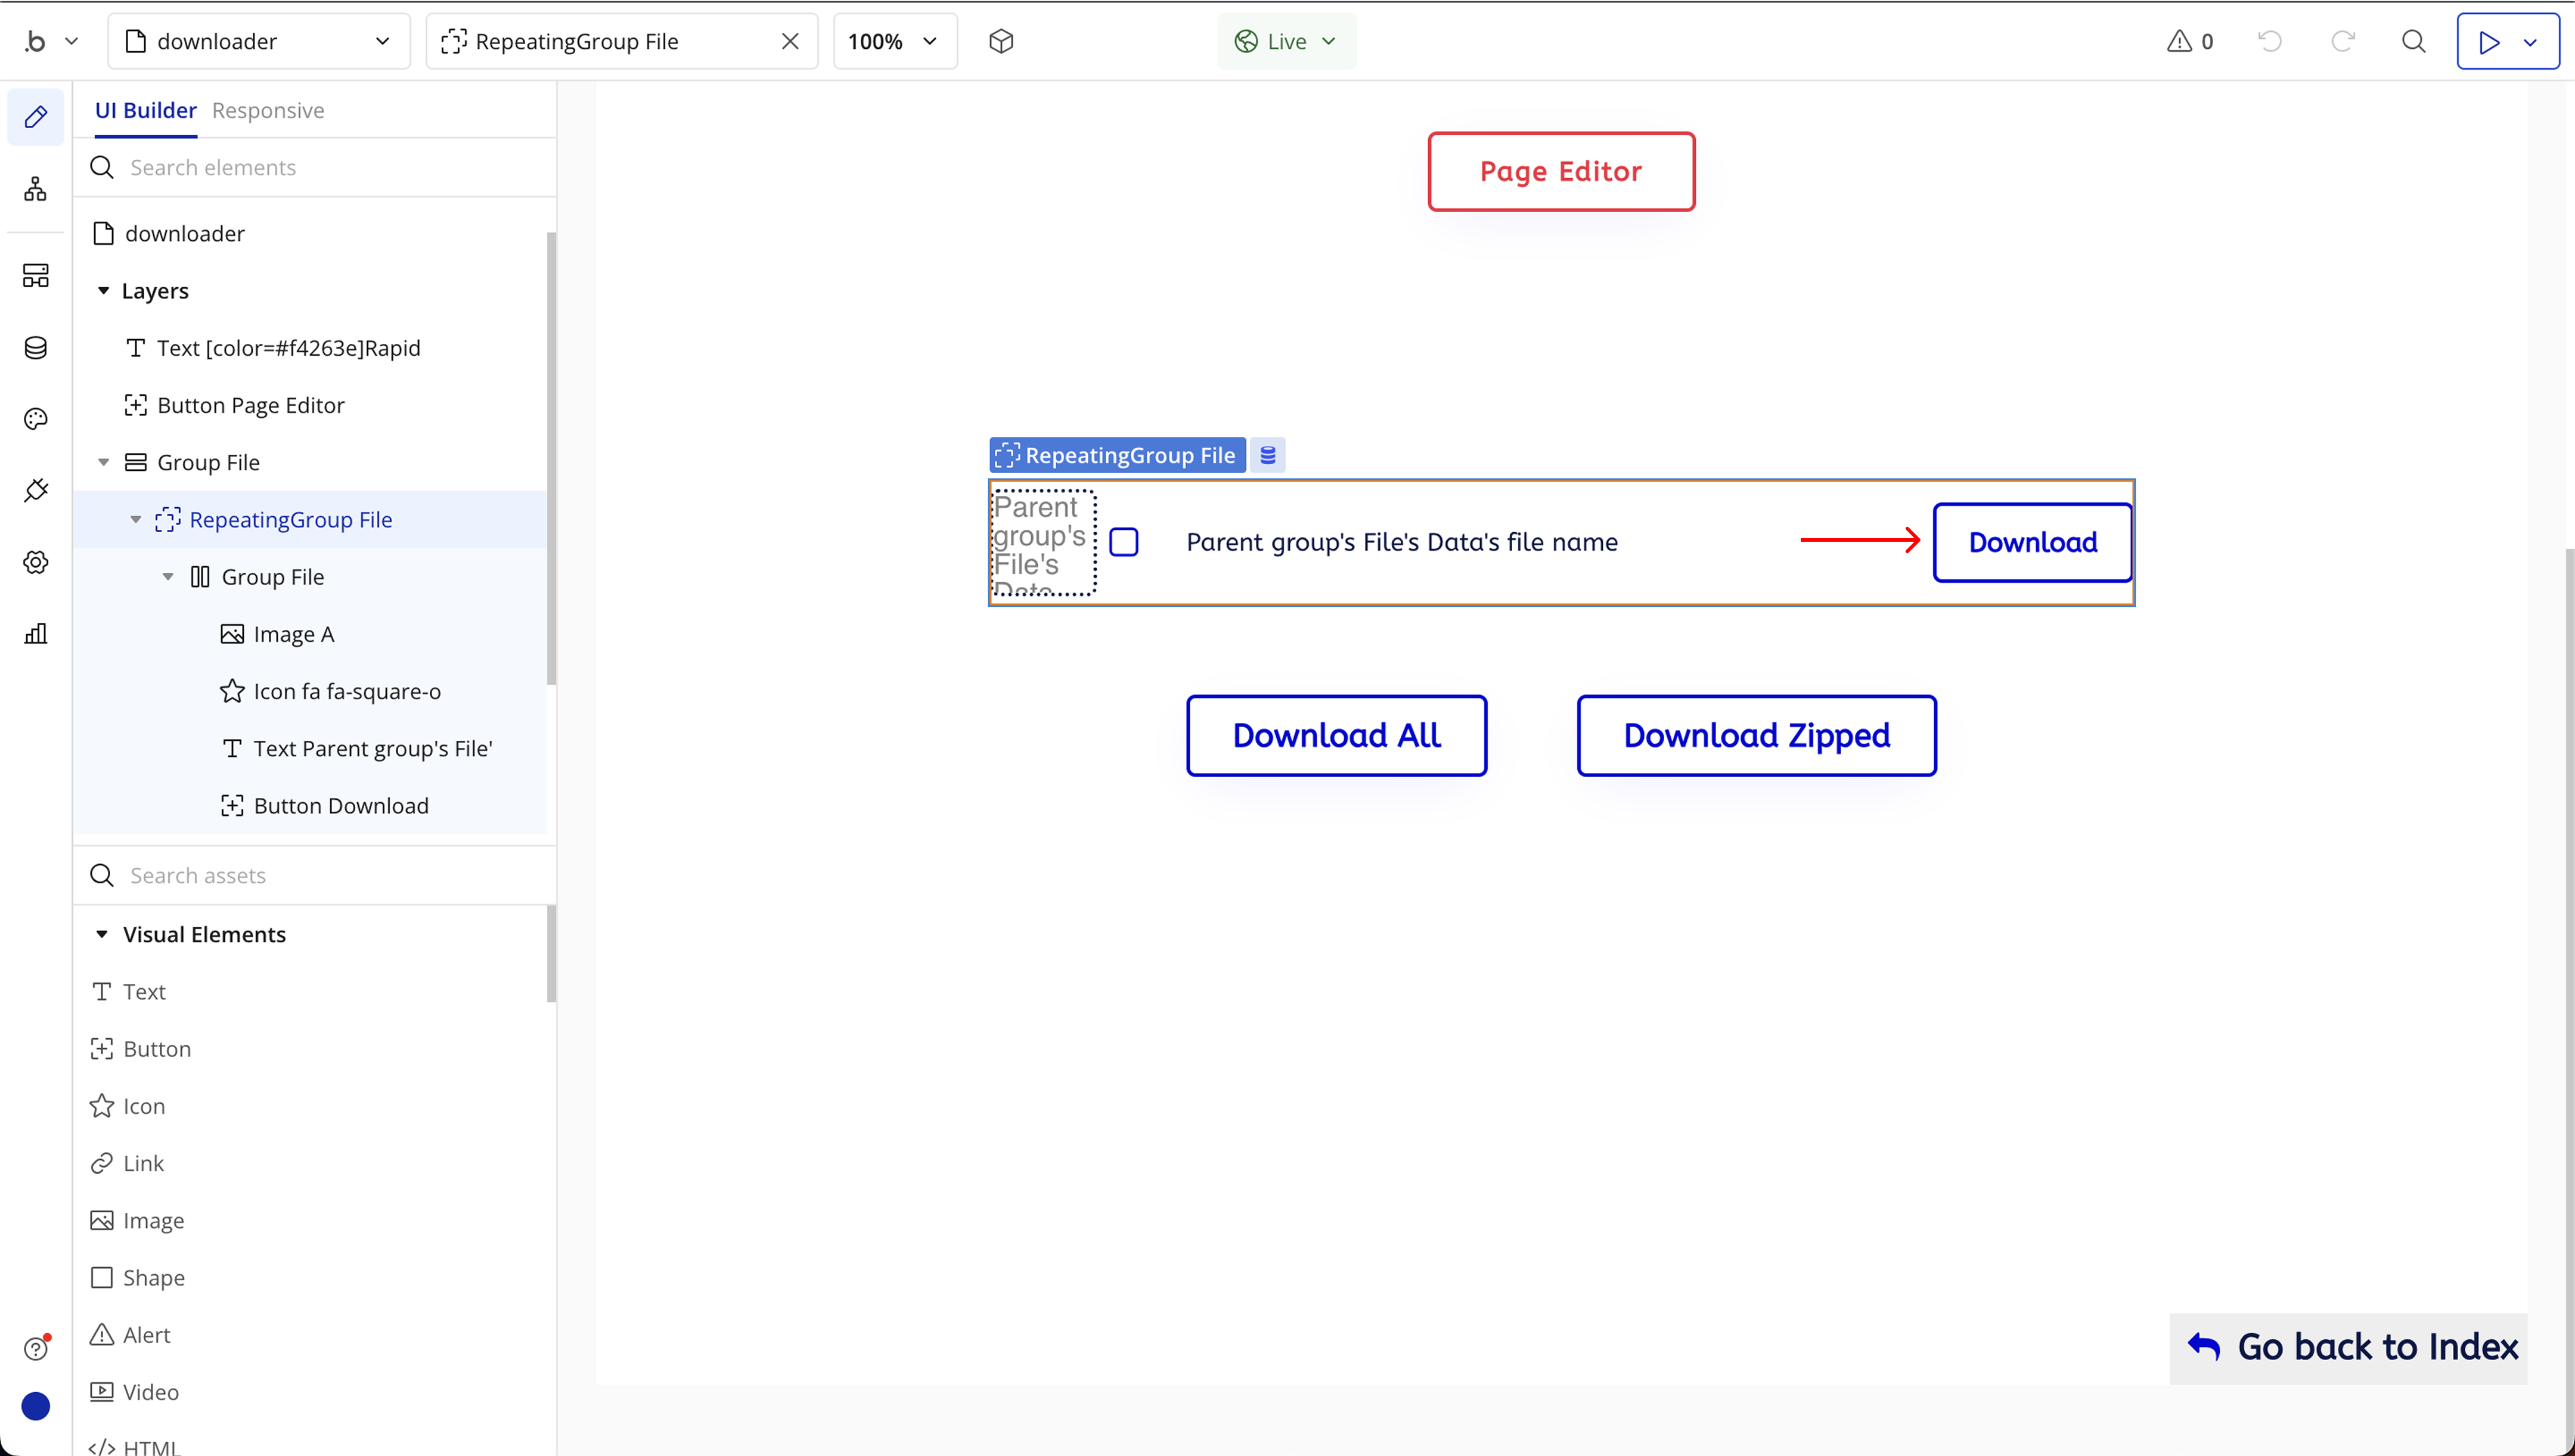Open the Plugins plug icon

36,491
